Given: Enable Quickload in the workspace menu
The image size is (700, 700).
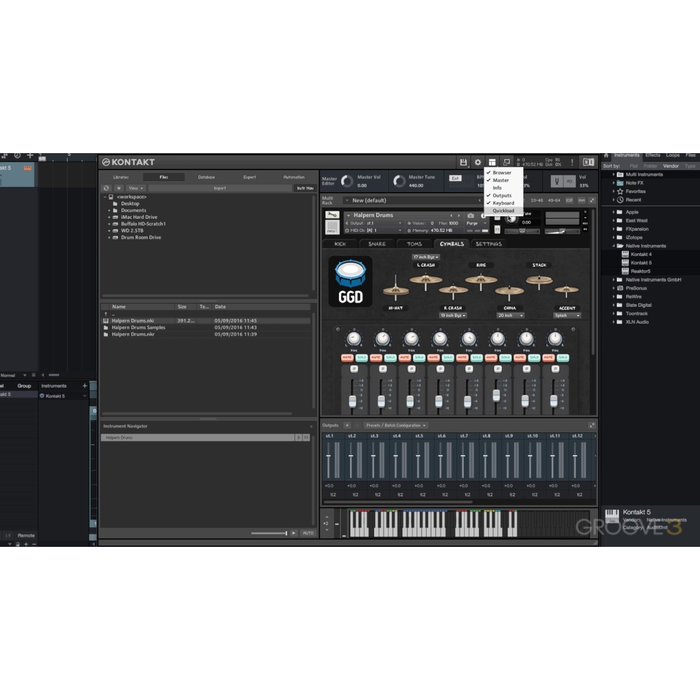Looking at the screenshot, I should coord(503,210).
